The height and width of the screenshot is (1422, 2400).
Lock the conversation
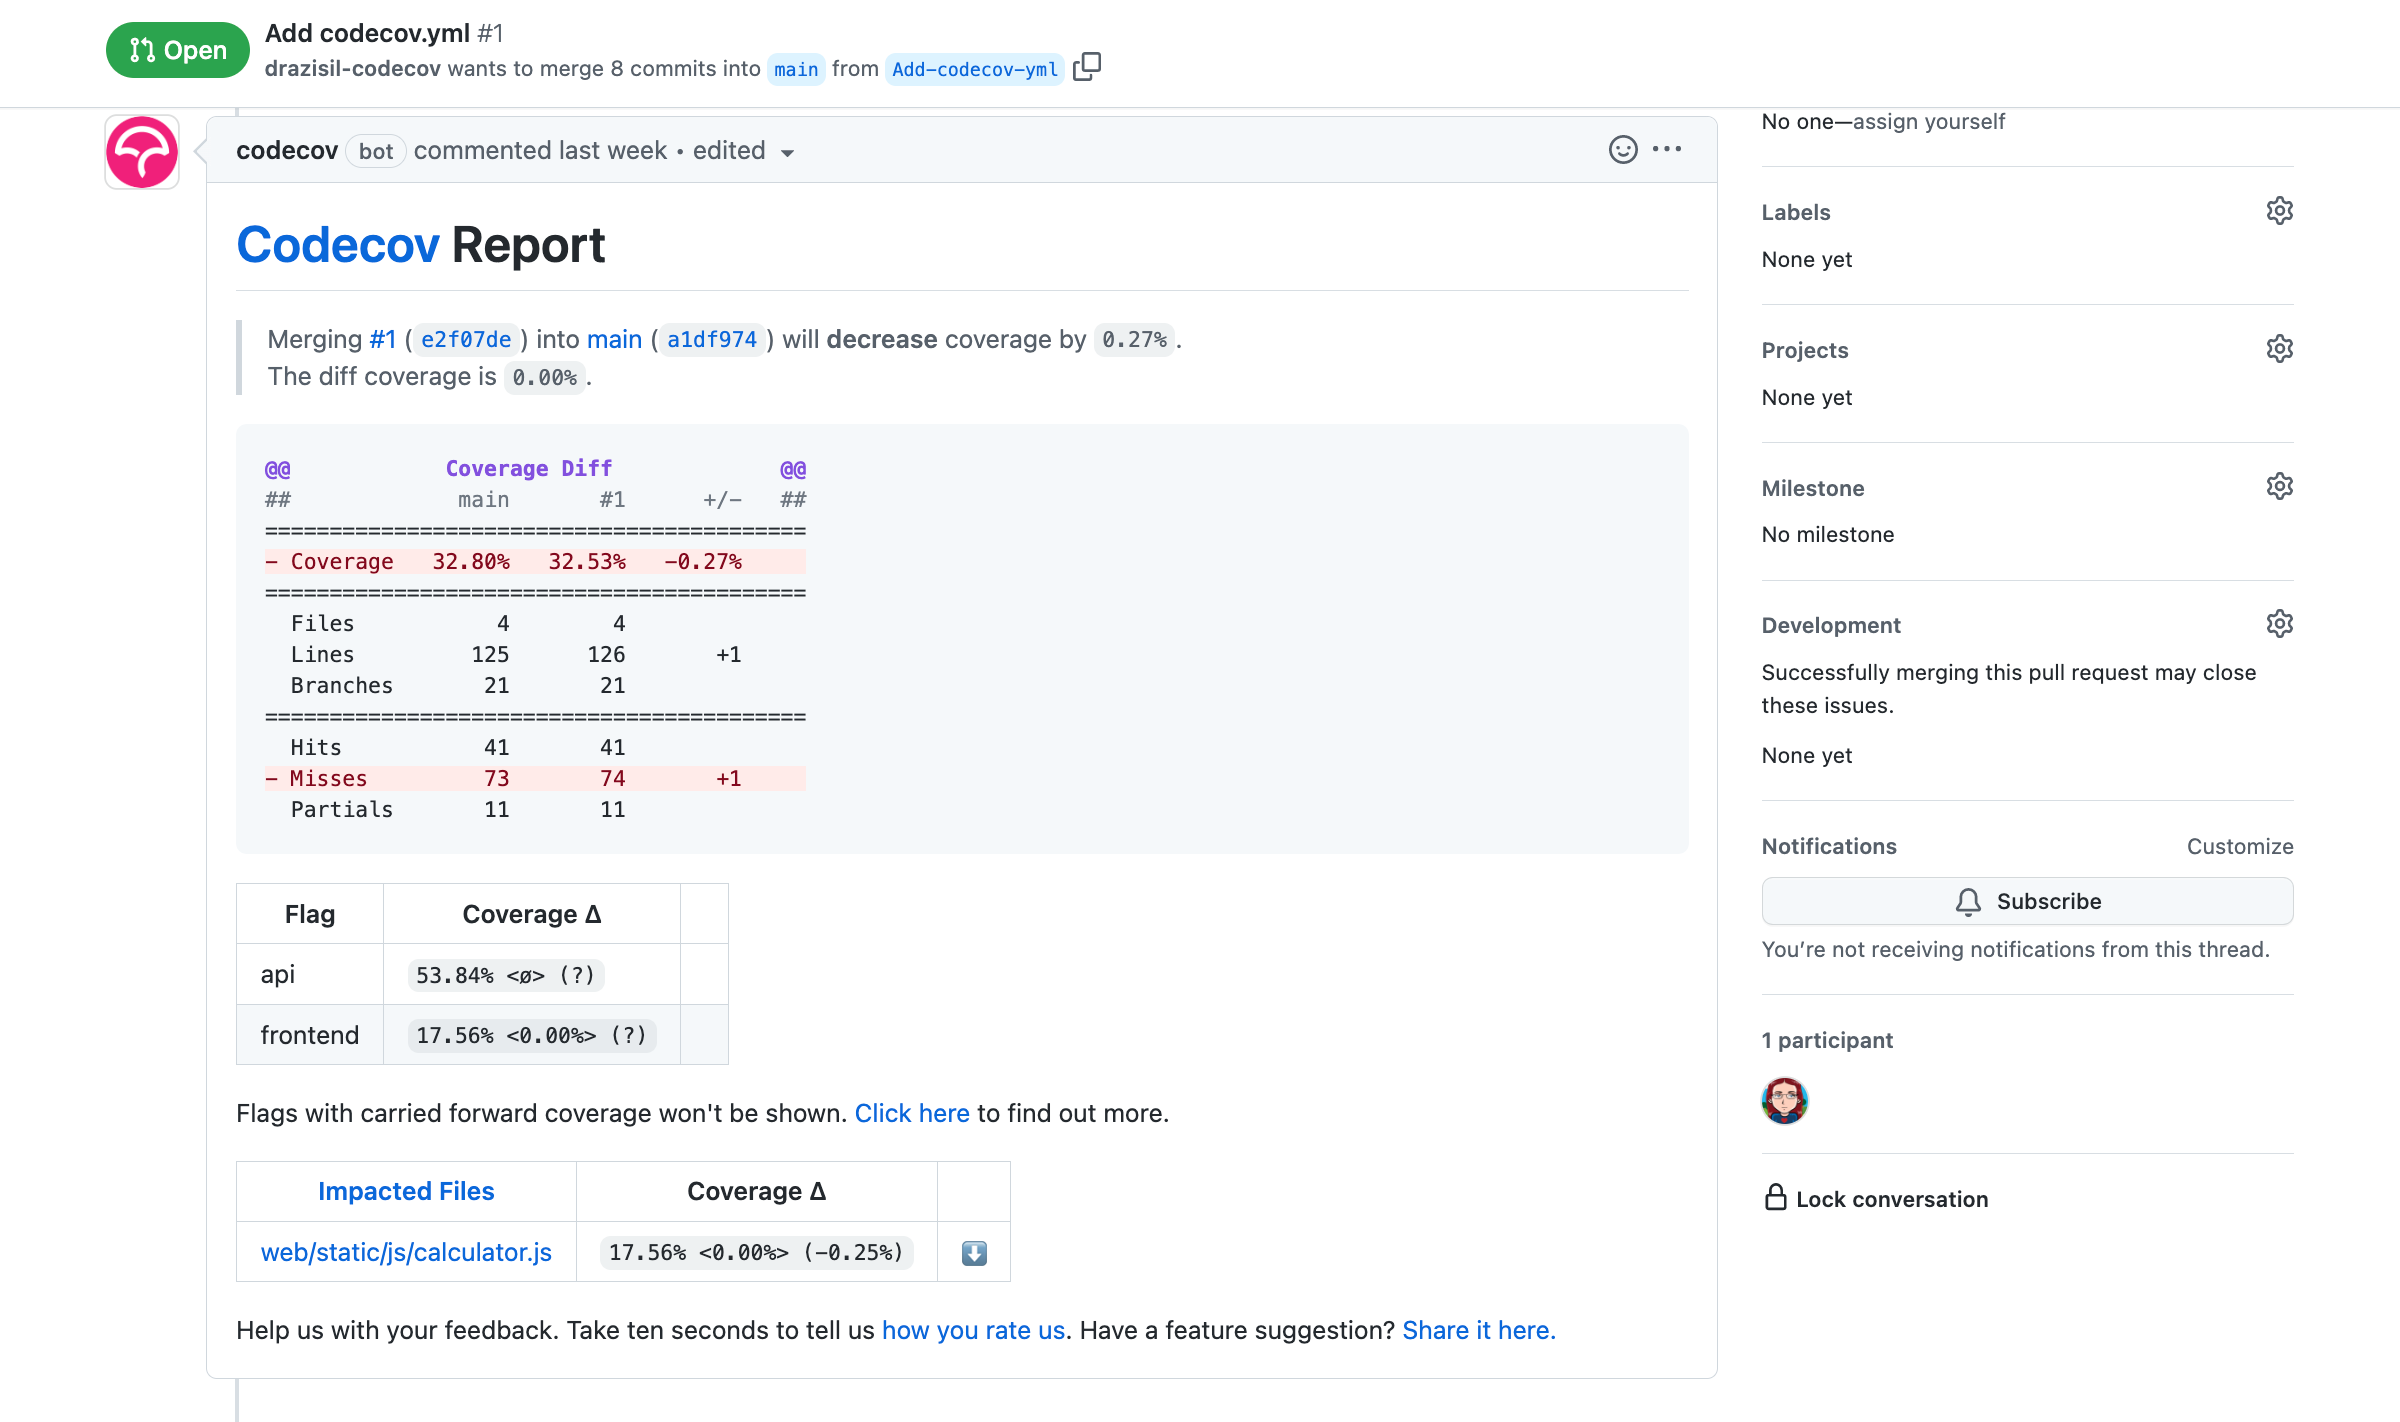pyautogui.click(x=1891, y=1199)
